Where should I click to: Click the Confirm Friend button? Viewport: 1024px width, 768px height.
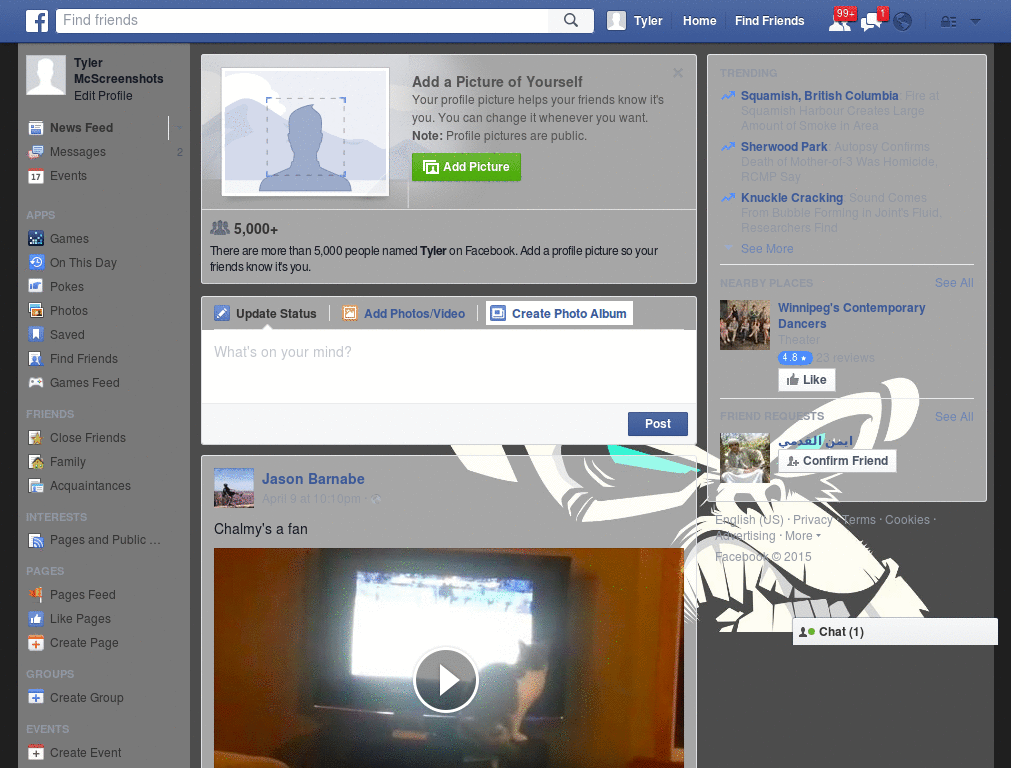click(x=838, y=461)
